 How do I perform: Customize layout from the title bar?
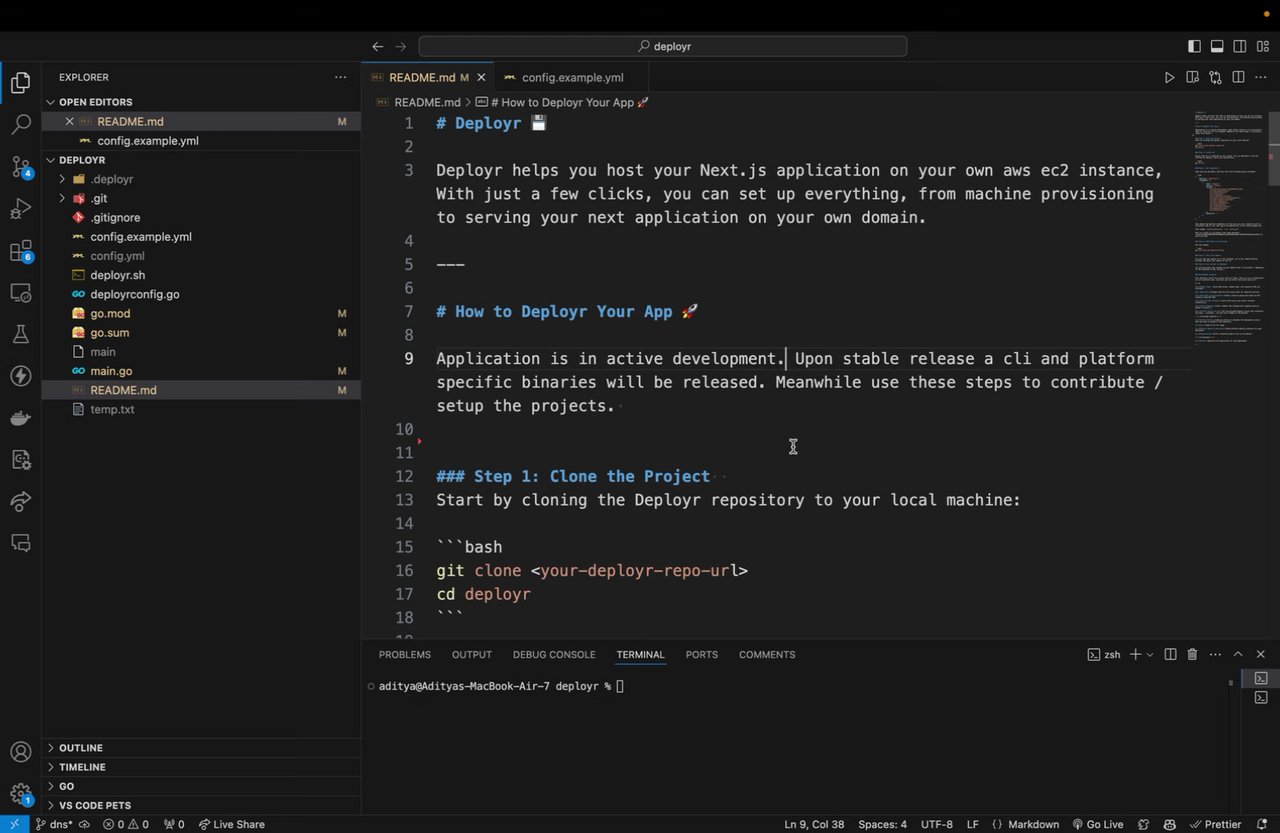pos(1263,46)
